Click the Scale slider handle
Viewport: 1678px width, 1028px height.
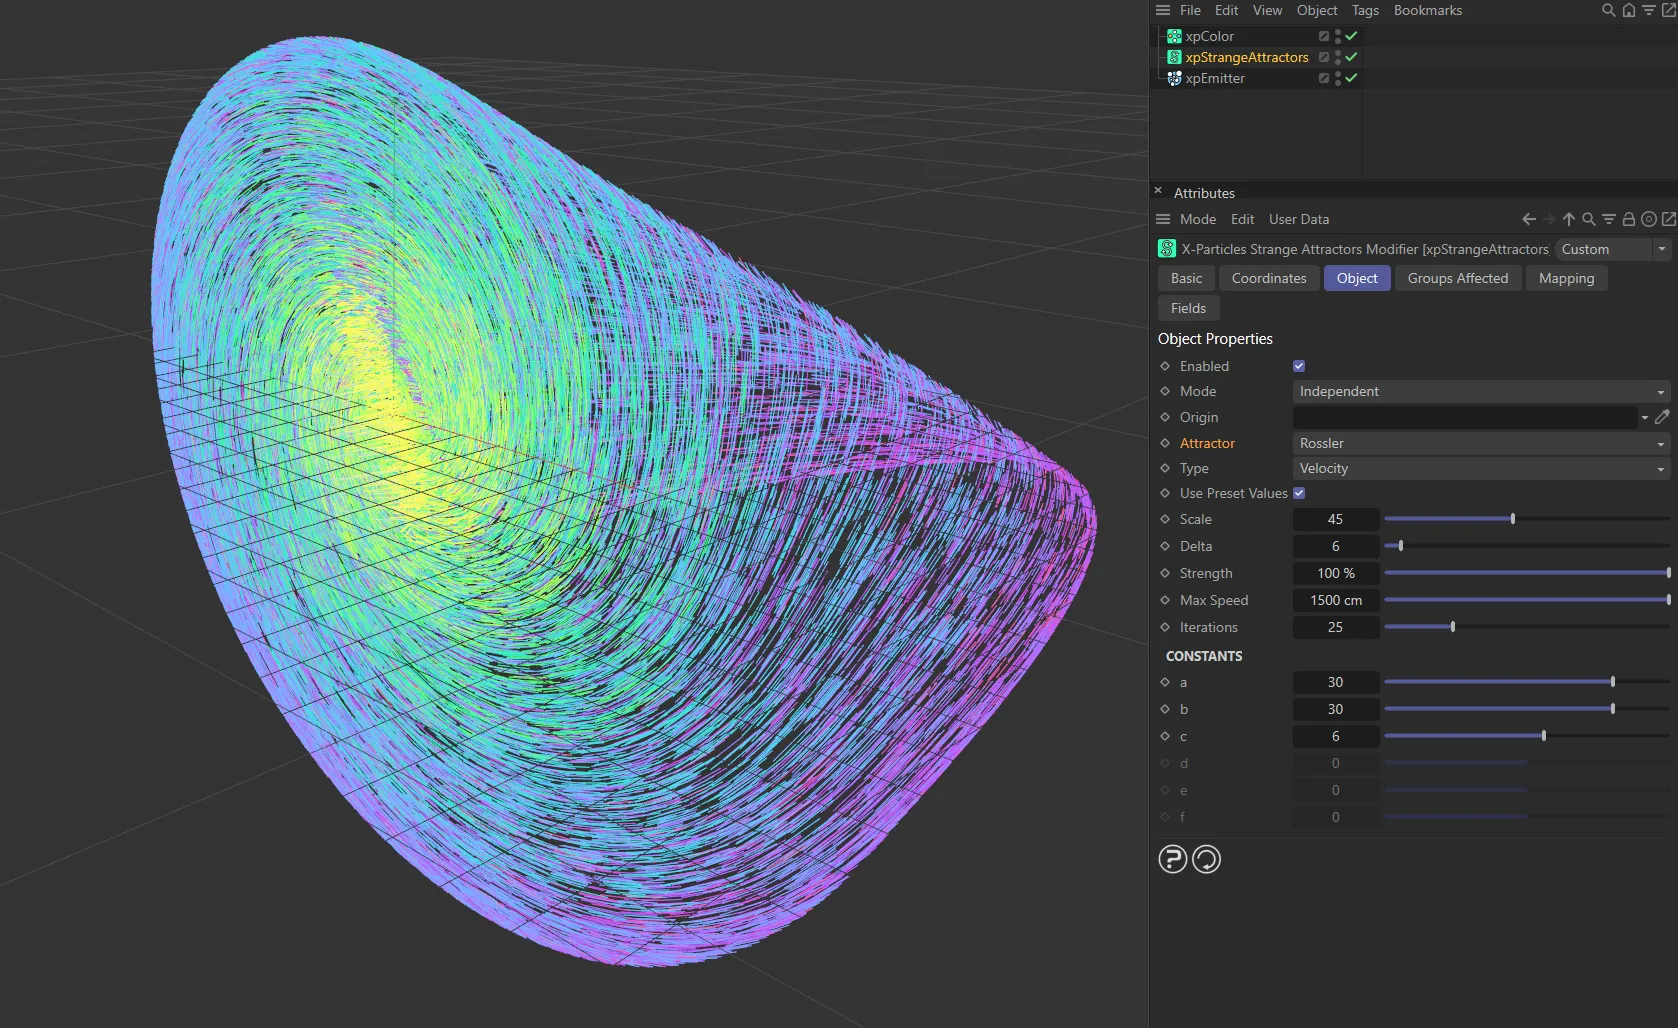click(1513, 519)
